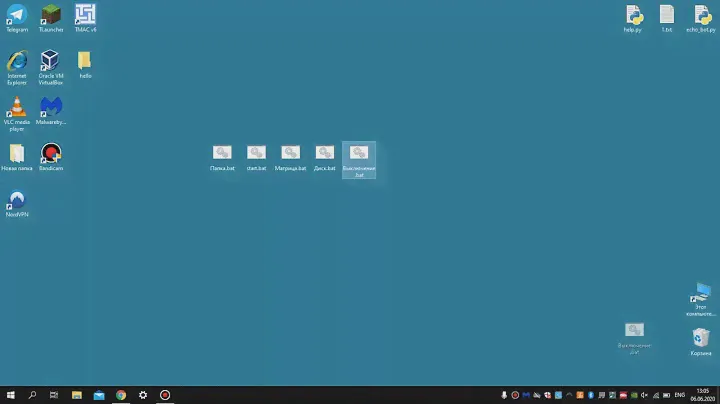Image resolution: width=720 pixels, height=404 pixels.
Task: Click the Oracle VM VirtualBox icon
Action: coord(51,61)
